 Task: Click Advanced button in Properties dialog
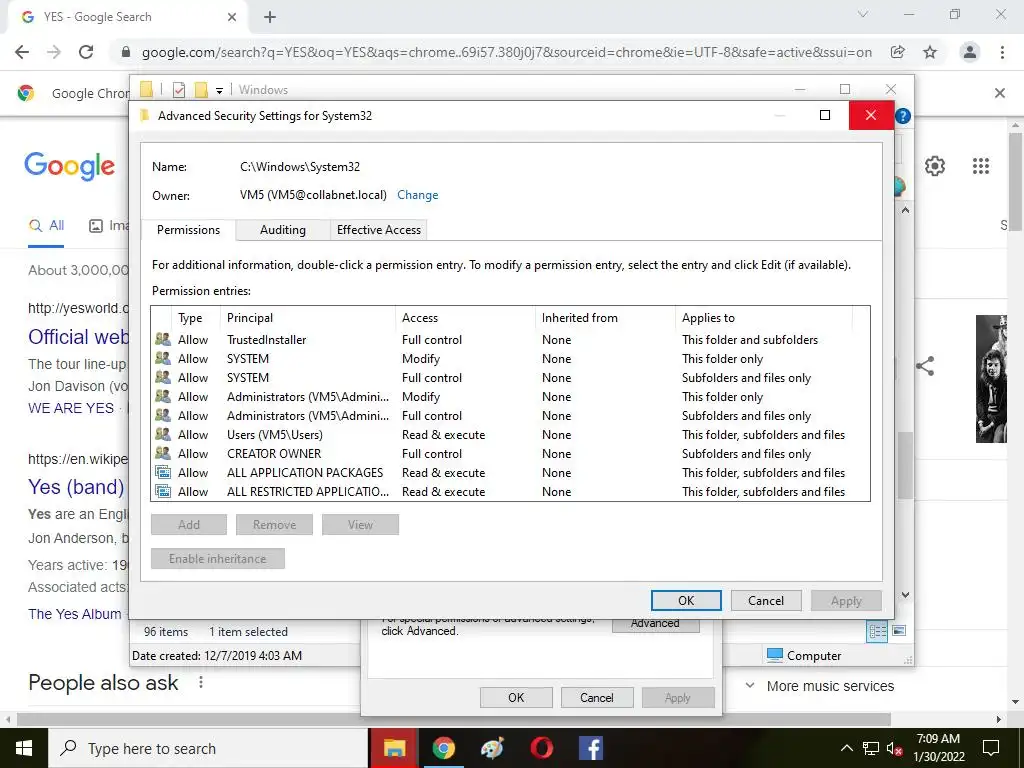coord(655,624)
